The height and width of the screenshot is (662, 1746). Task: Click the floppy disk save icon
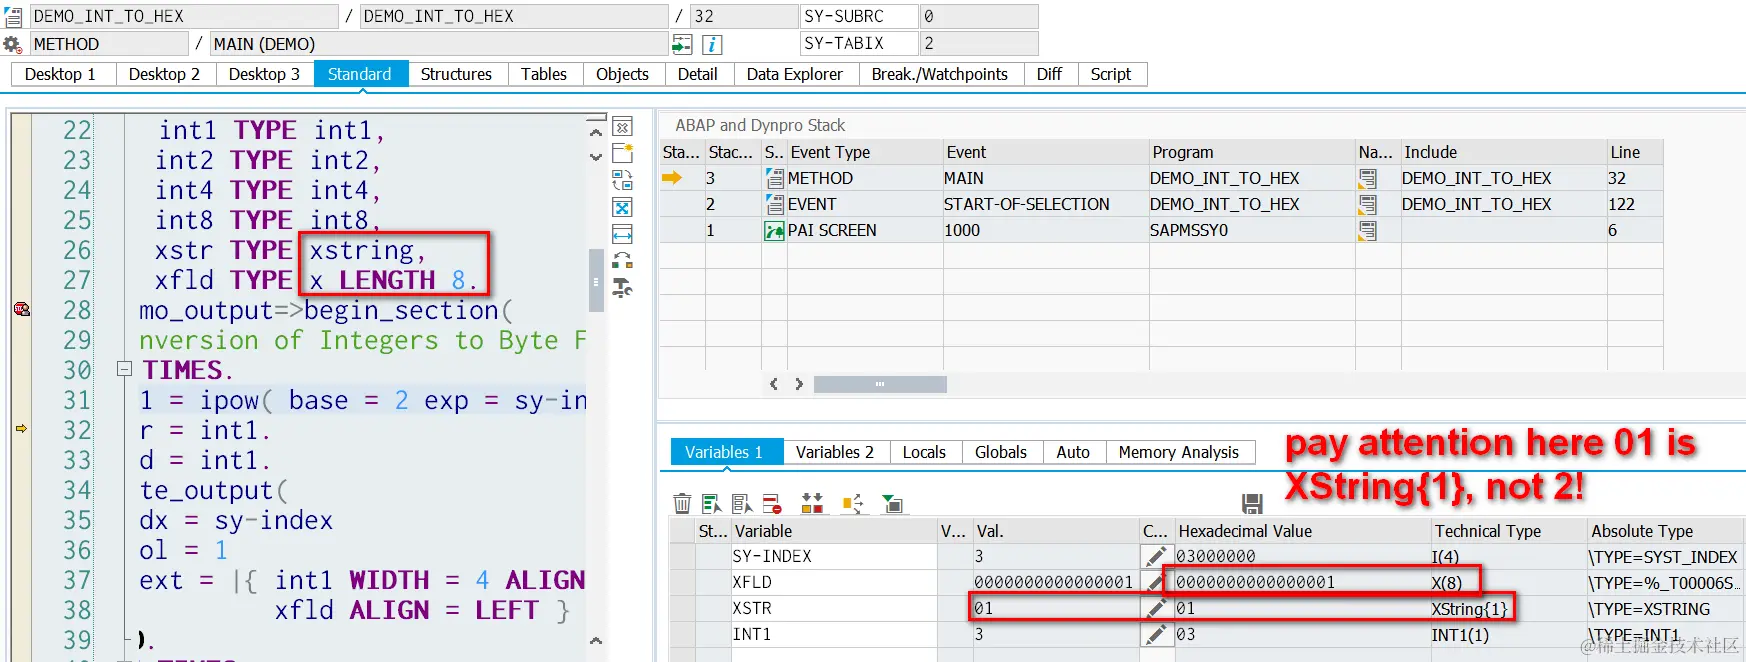click(1252, 503)
